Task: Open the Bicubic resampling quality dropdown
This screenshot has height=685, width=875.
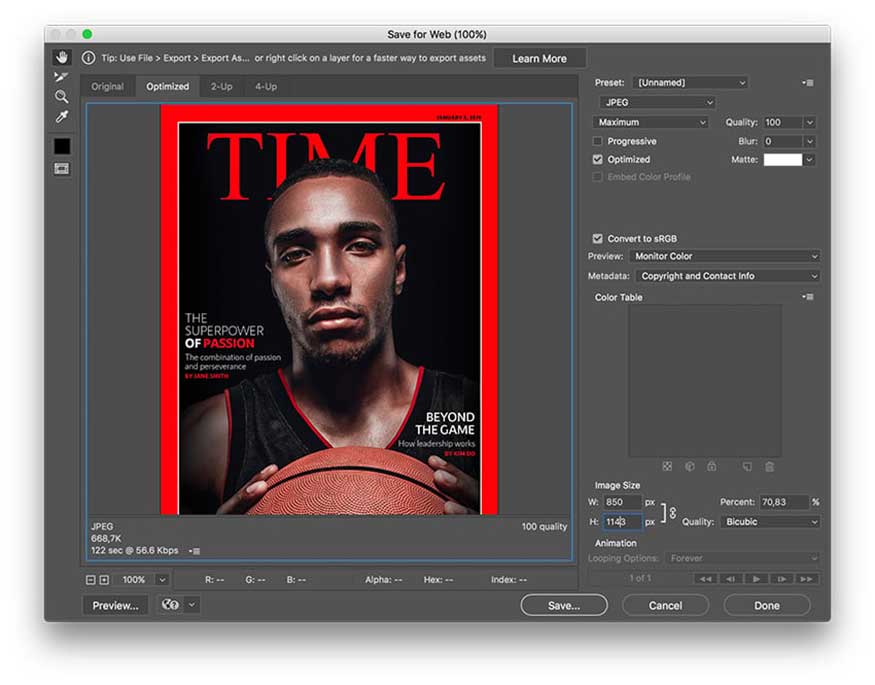Action: coord(770,522)
